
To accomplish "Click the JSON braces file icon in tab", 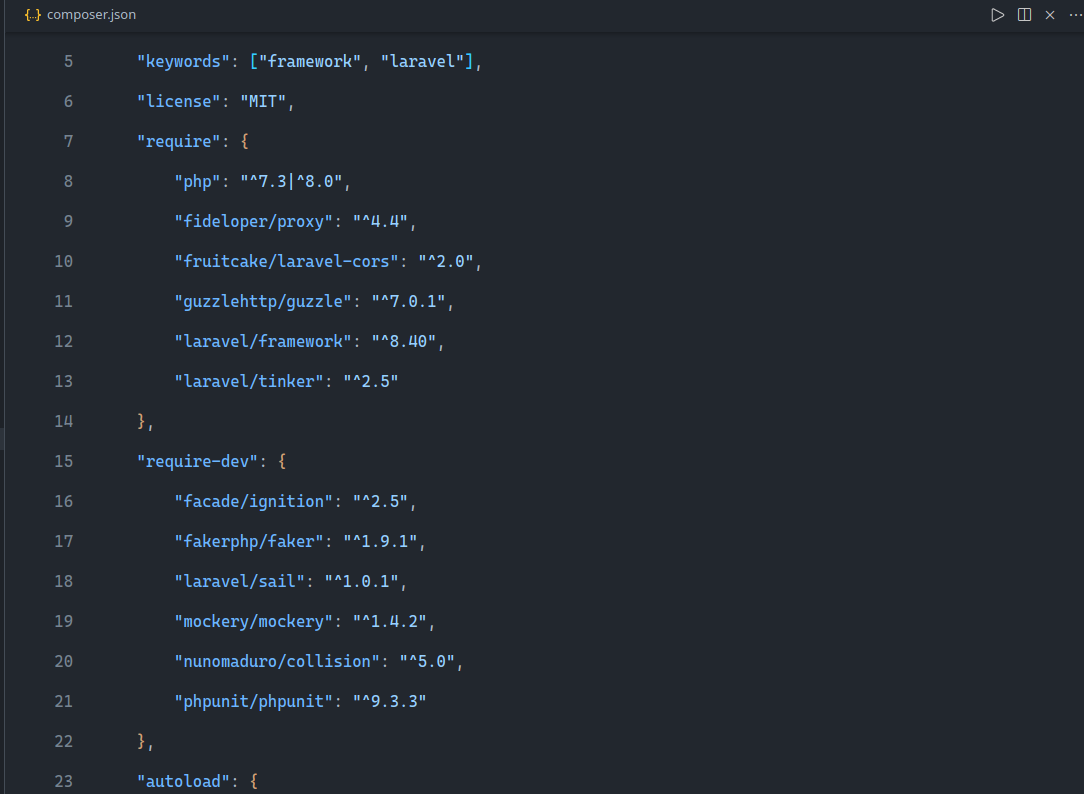I will (32, 15).
